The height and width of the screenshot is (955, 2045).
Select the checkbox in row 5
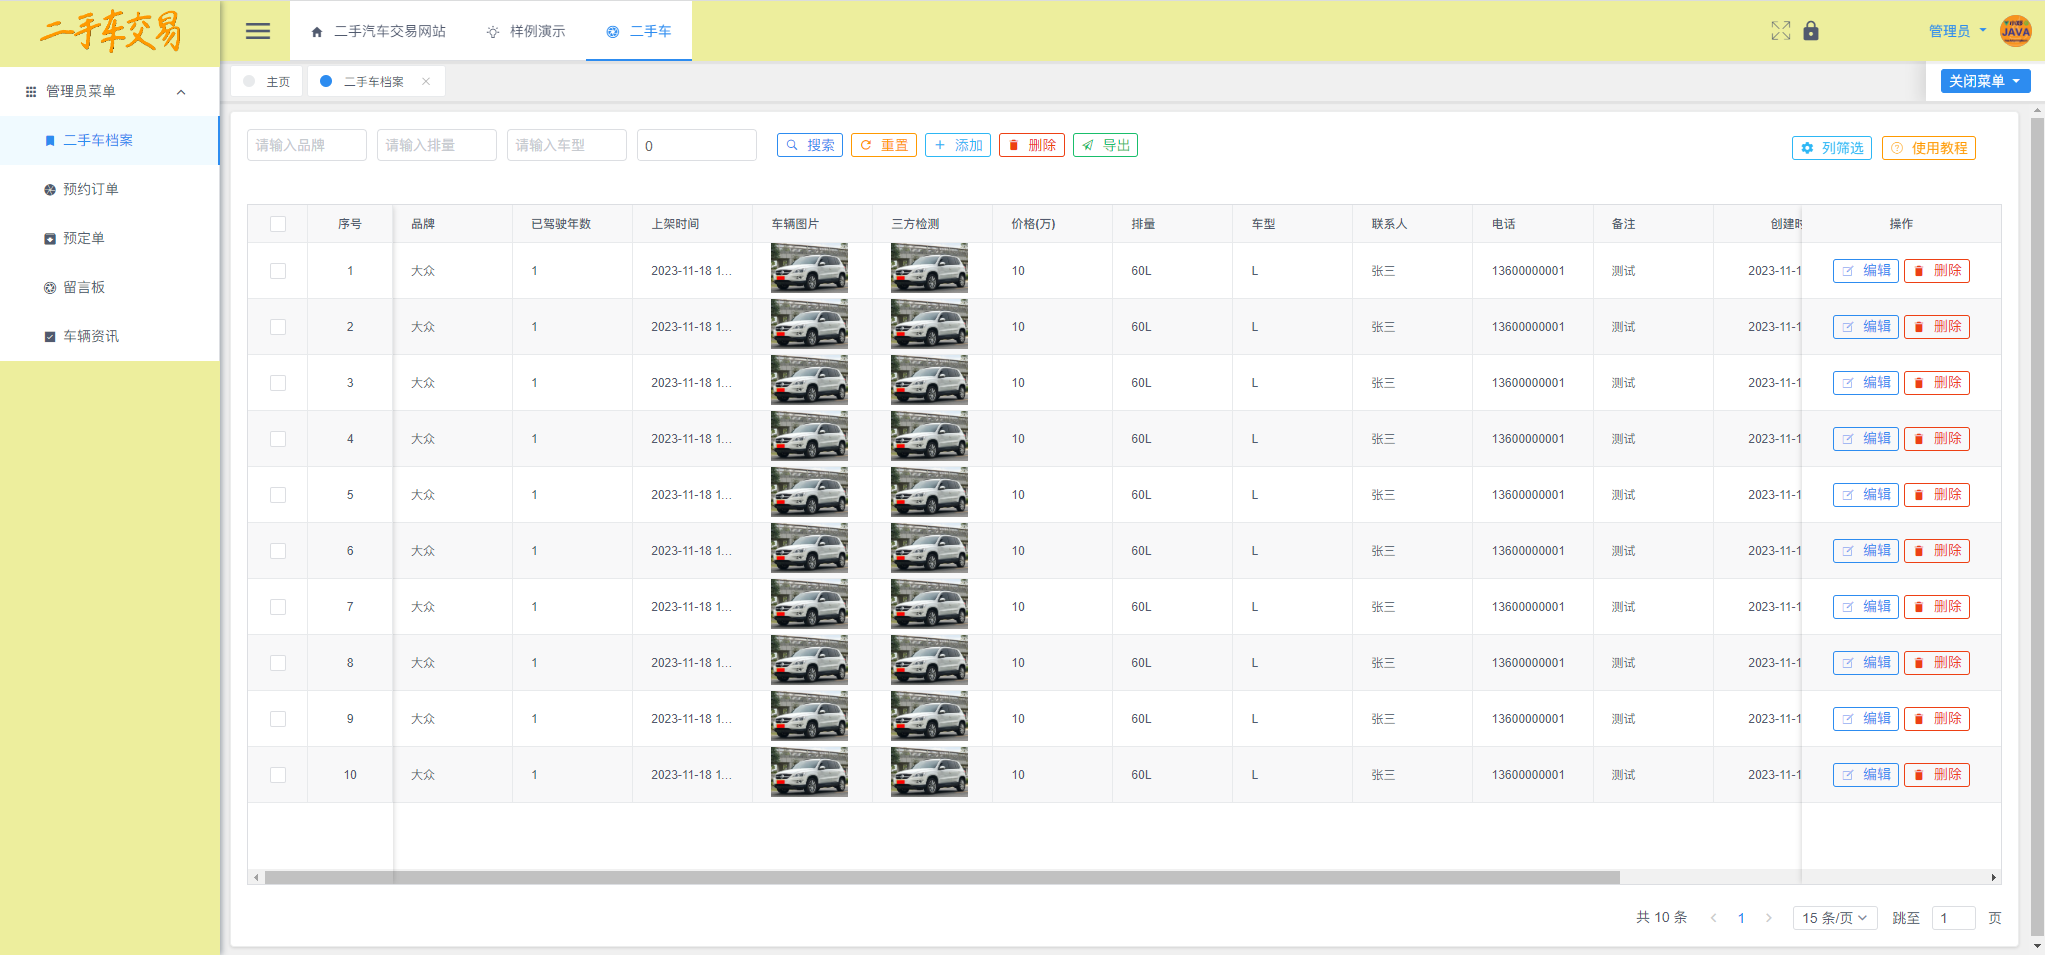(x=278, y=495)
